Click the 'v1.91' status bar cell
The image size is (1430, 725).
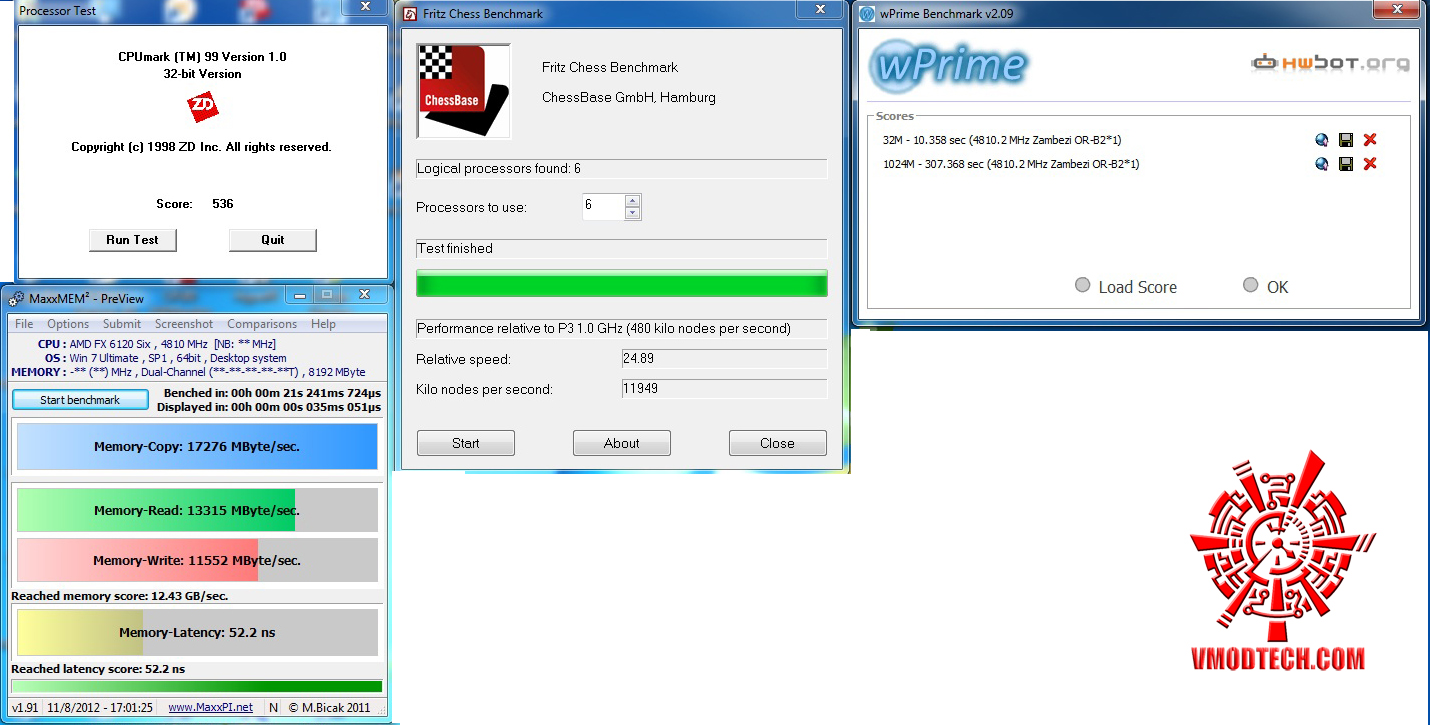25,707
